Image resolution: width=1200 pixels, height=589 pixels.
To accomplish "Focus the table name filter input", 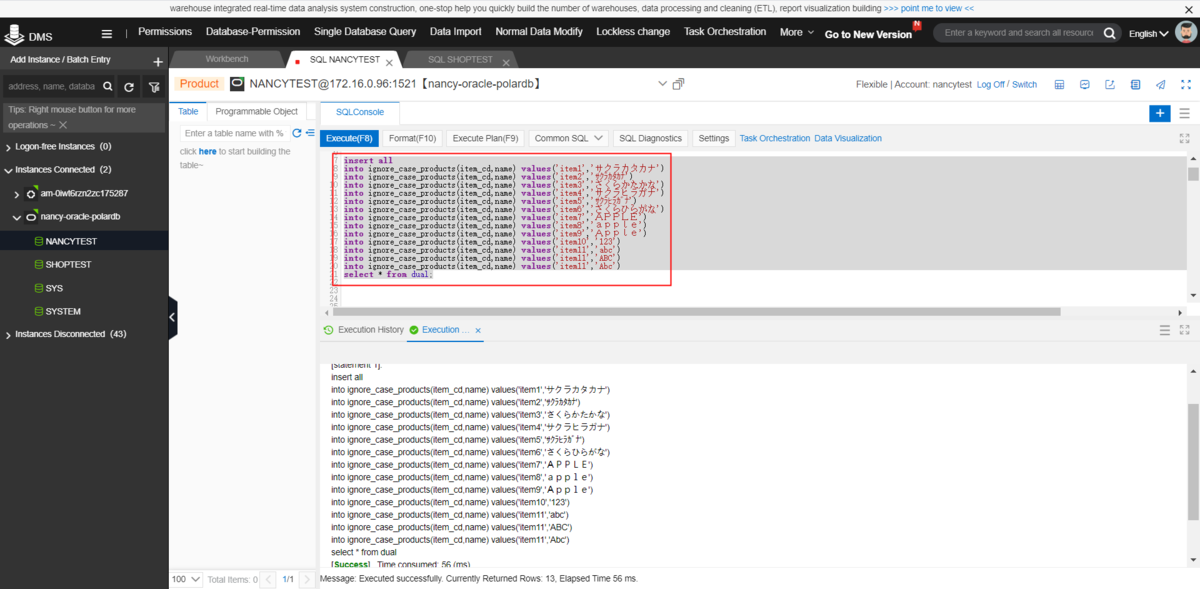I will (x=236, y=133).
